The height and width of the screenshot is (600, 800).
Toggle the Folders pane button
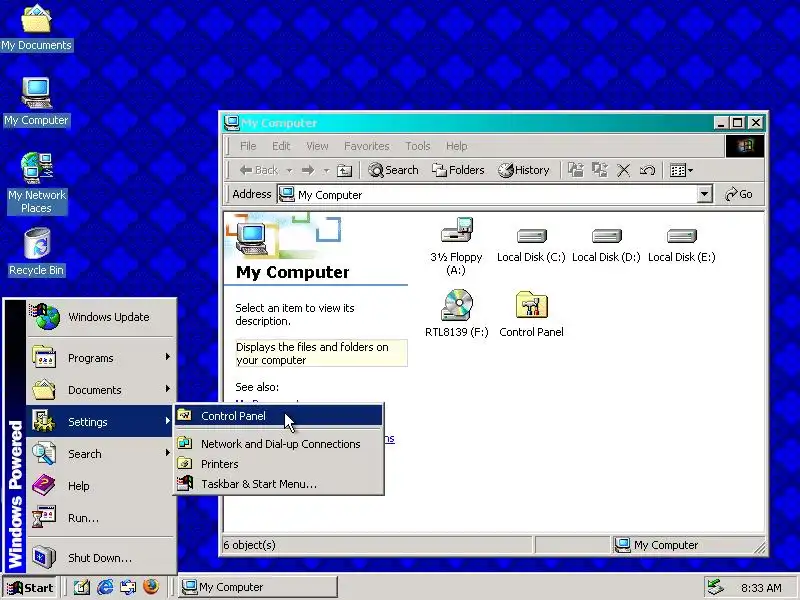point(458,170)
